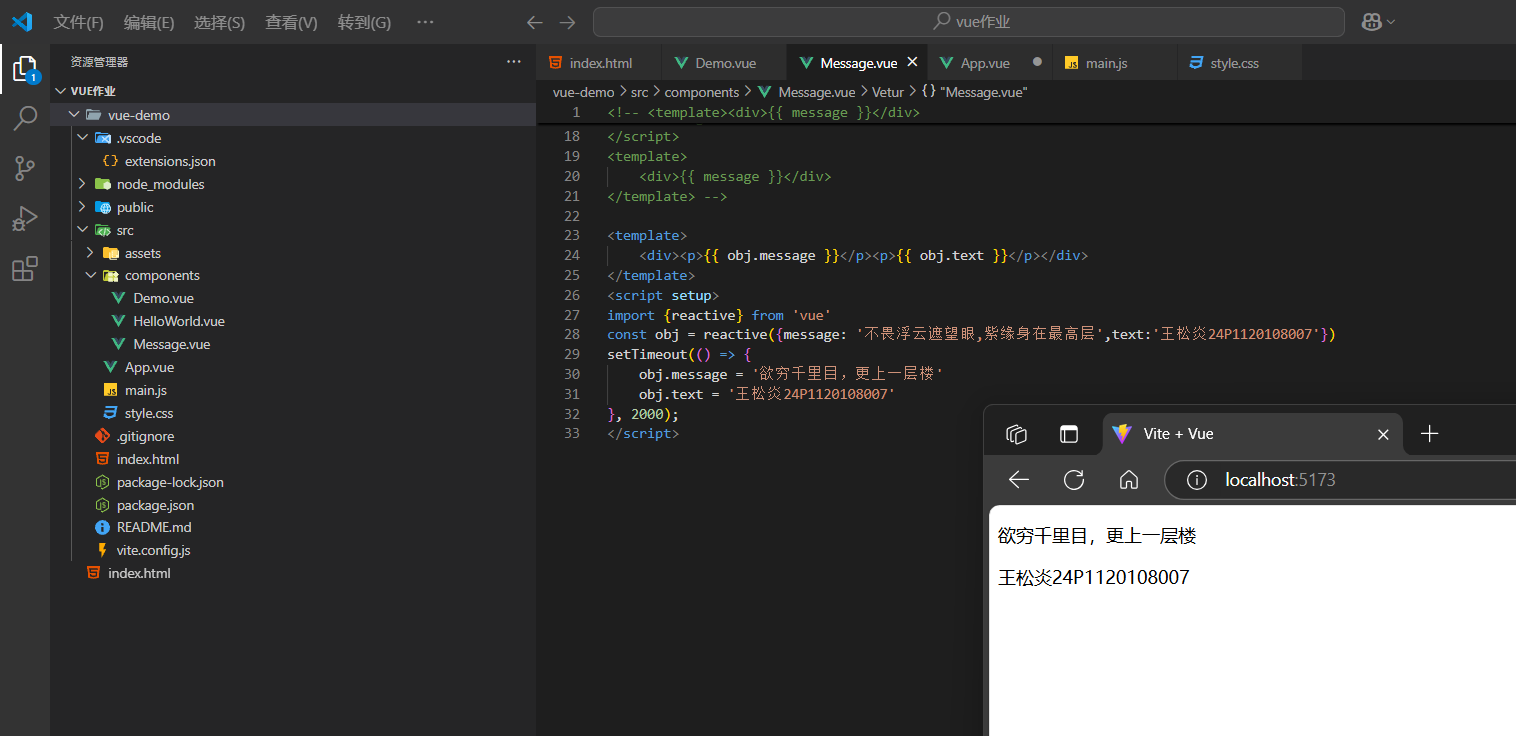Expand the node_modules folder

(83, 184)
